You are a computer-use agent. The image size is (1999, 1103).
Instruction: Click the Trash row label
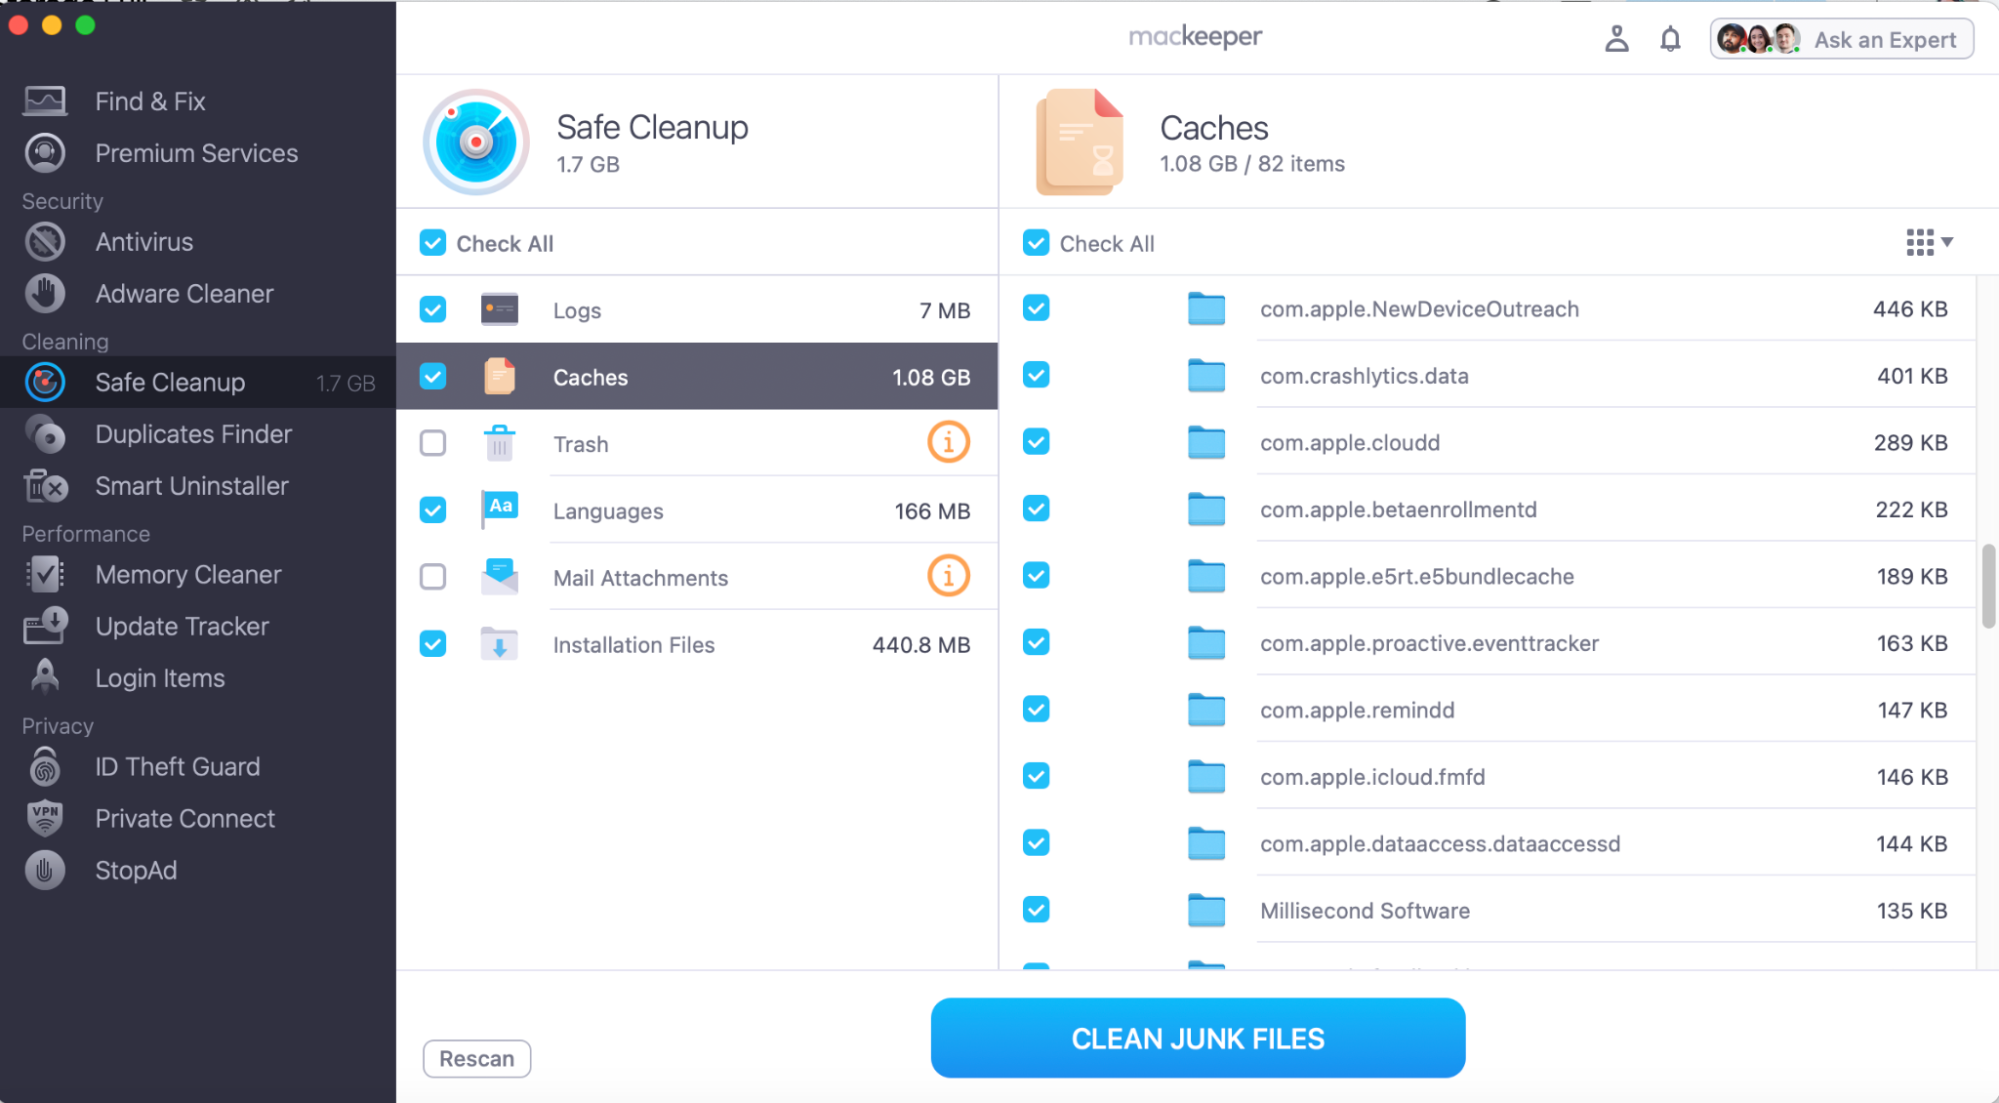point(581,444)
